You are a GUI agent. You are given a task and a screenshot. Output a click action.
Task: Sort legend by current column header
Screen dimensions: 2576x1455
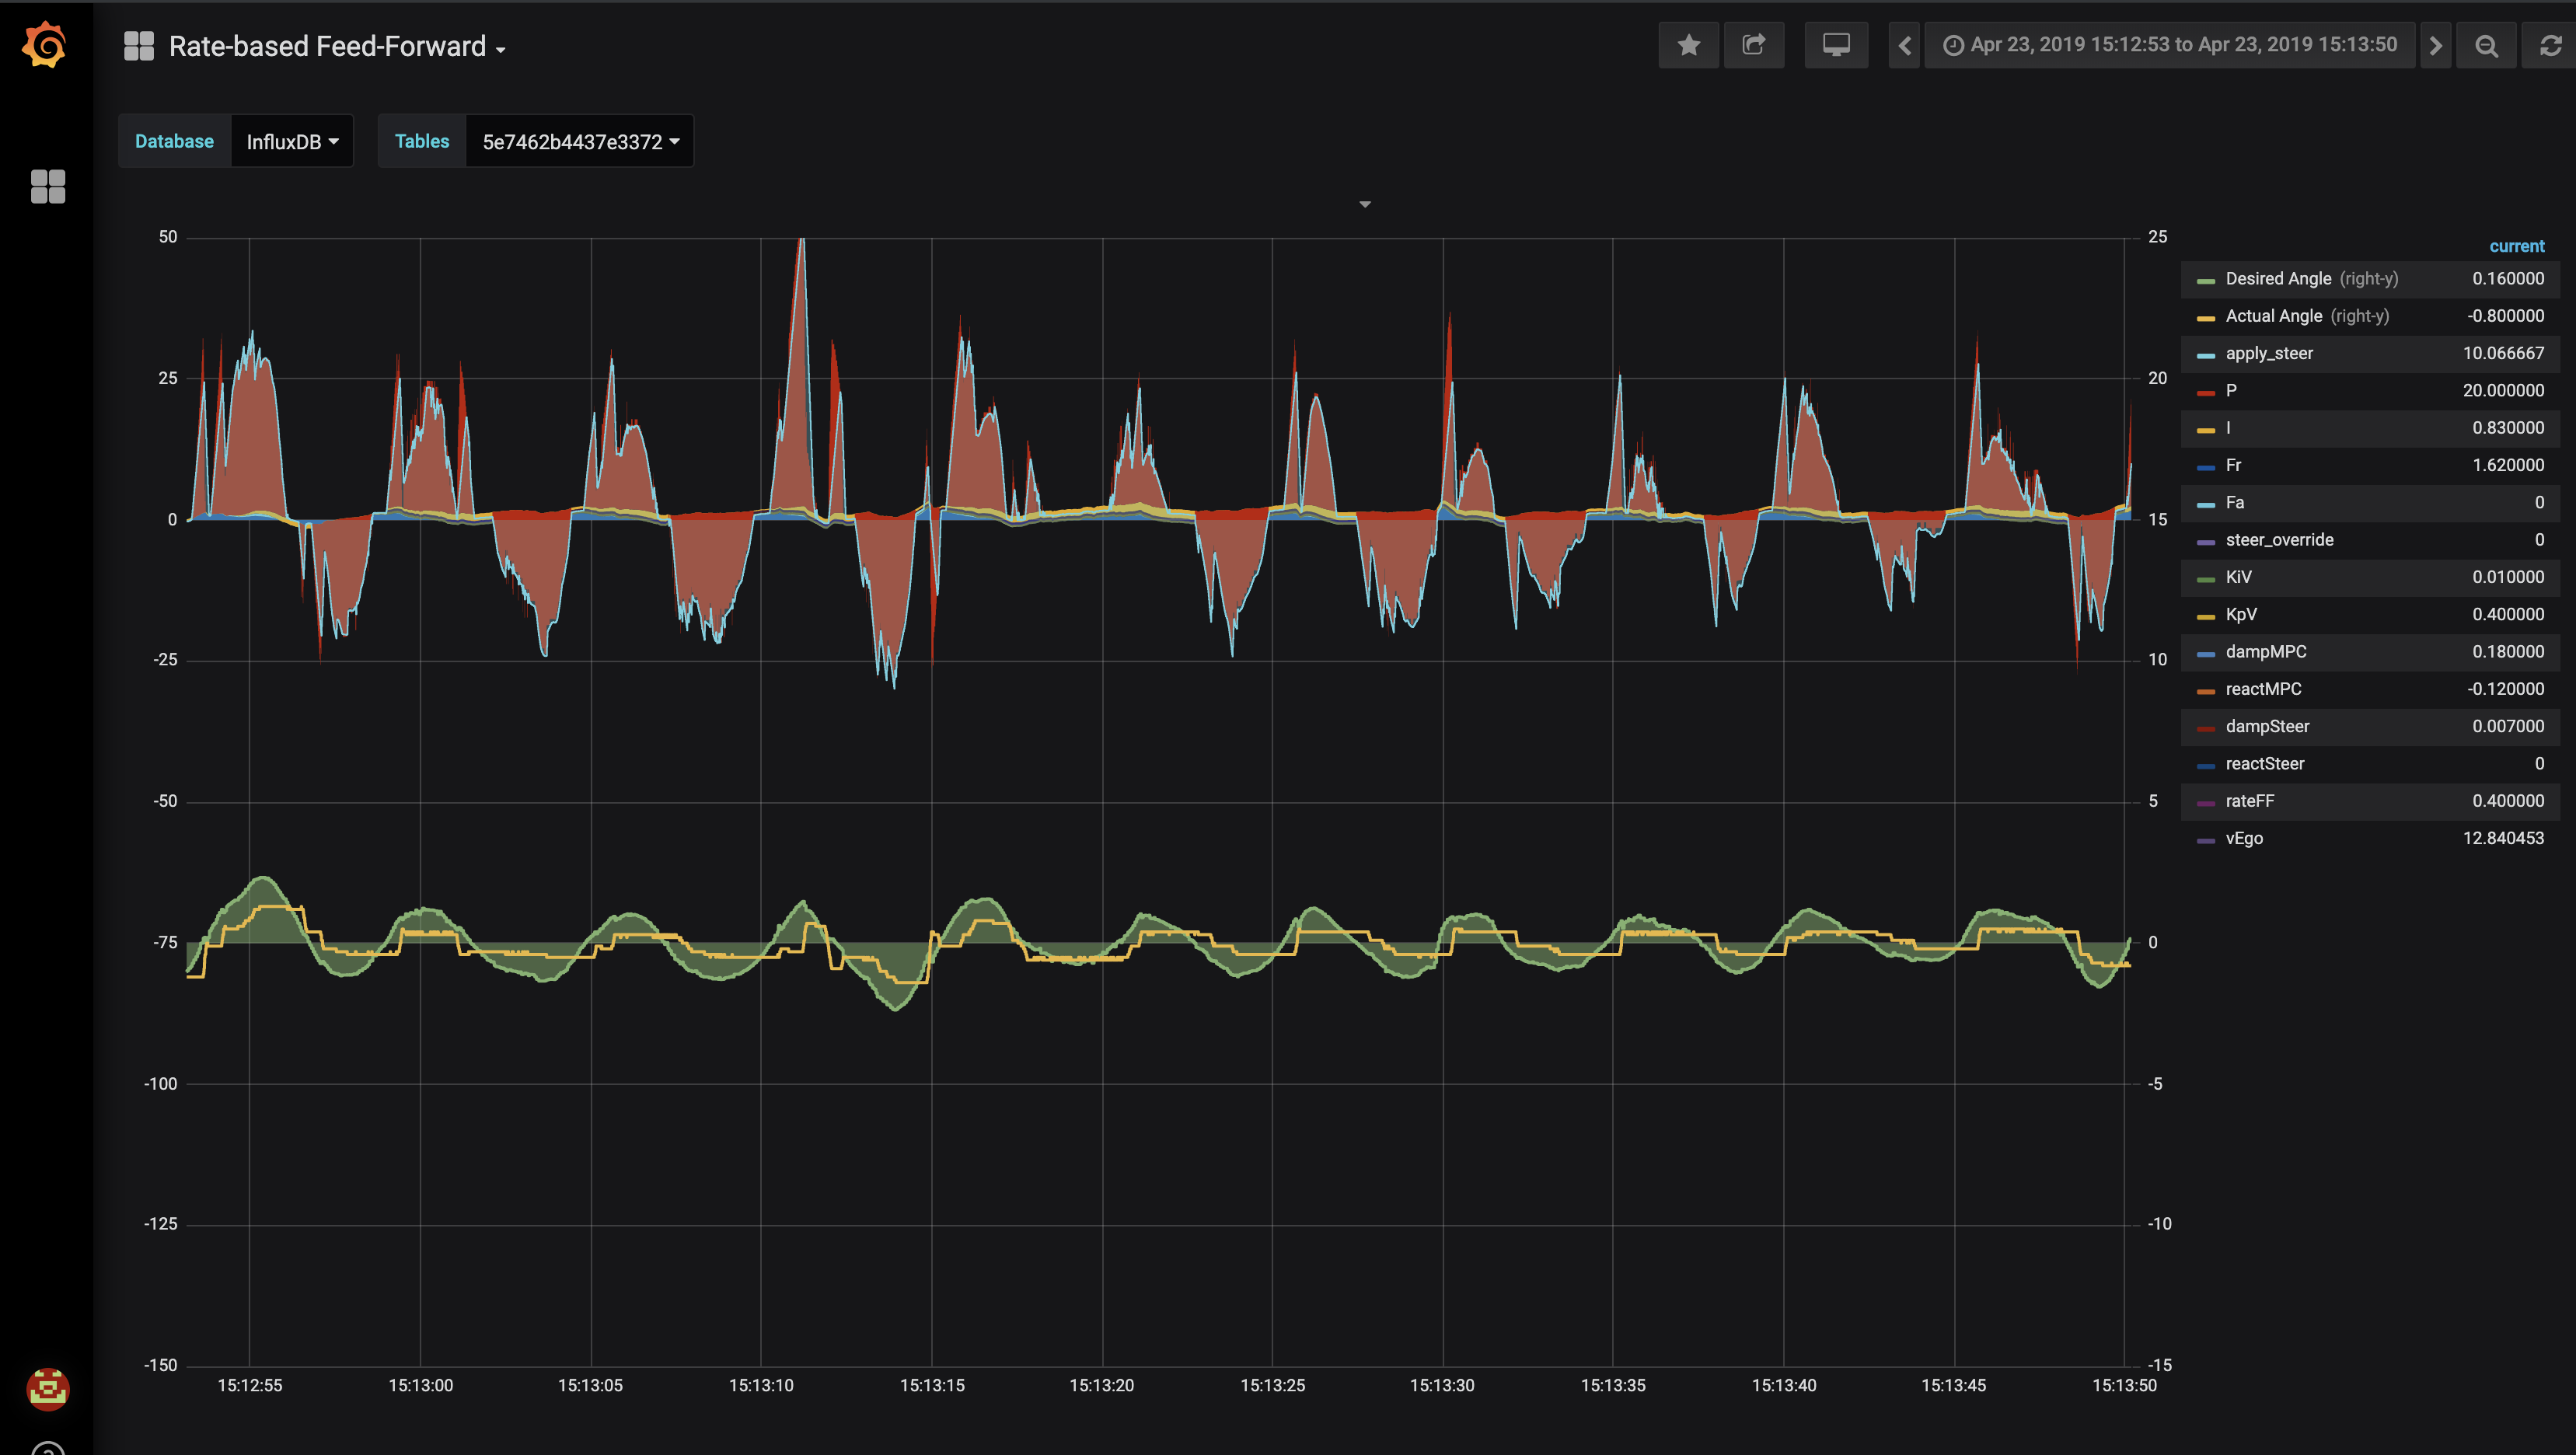click(x=2516, y=246)
